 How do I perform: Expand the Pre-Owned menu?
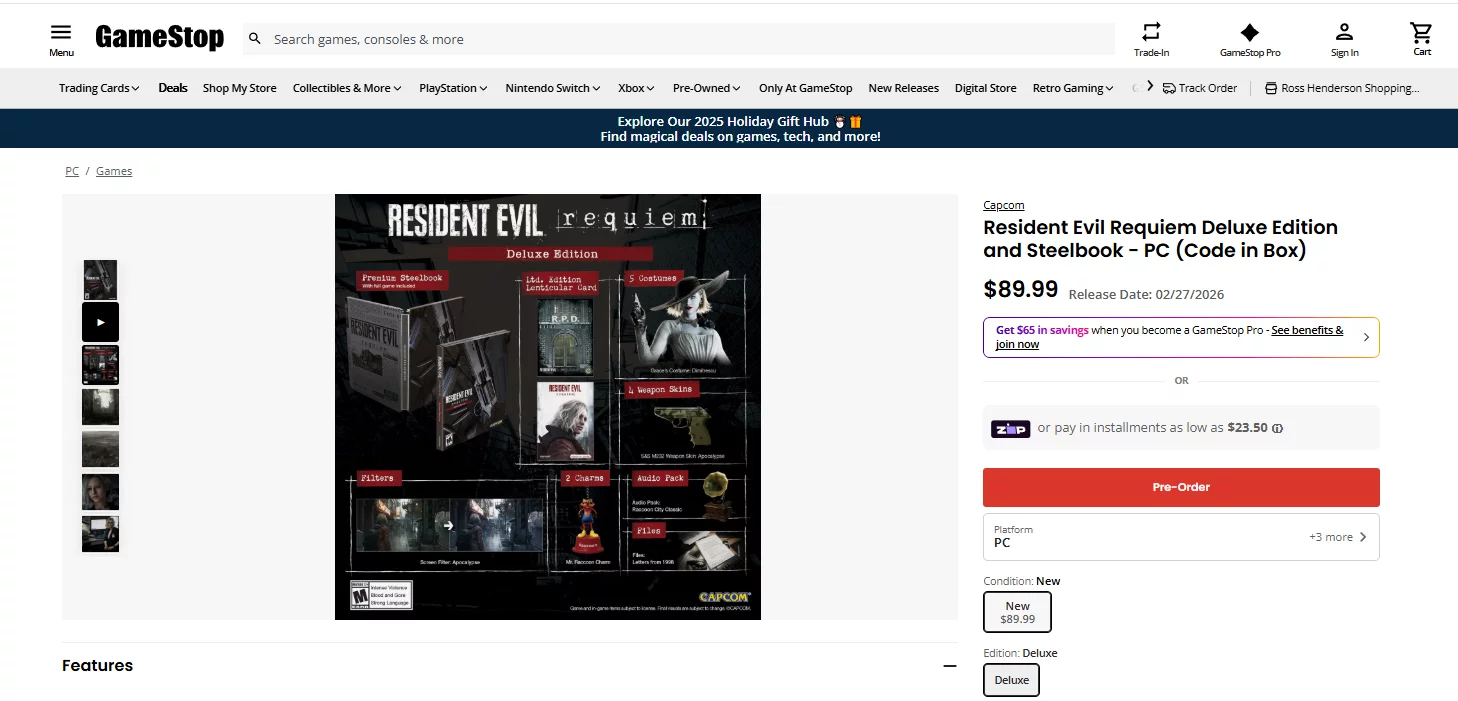coord(707,88)
